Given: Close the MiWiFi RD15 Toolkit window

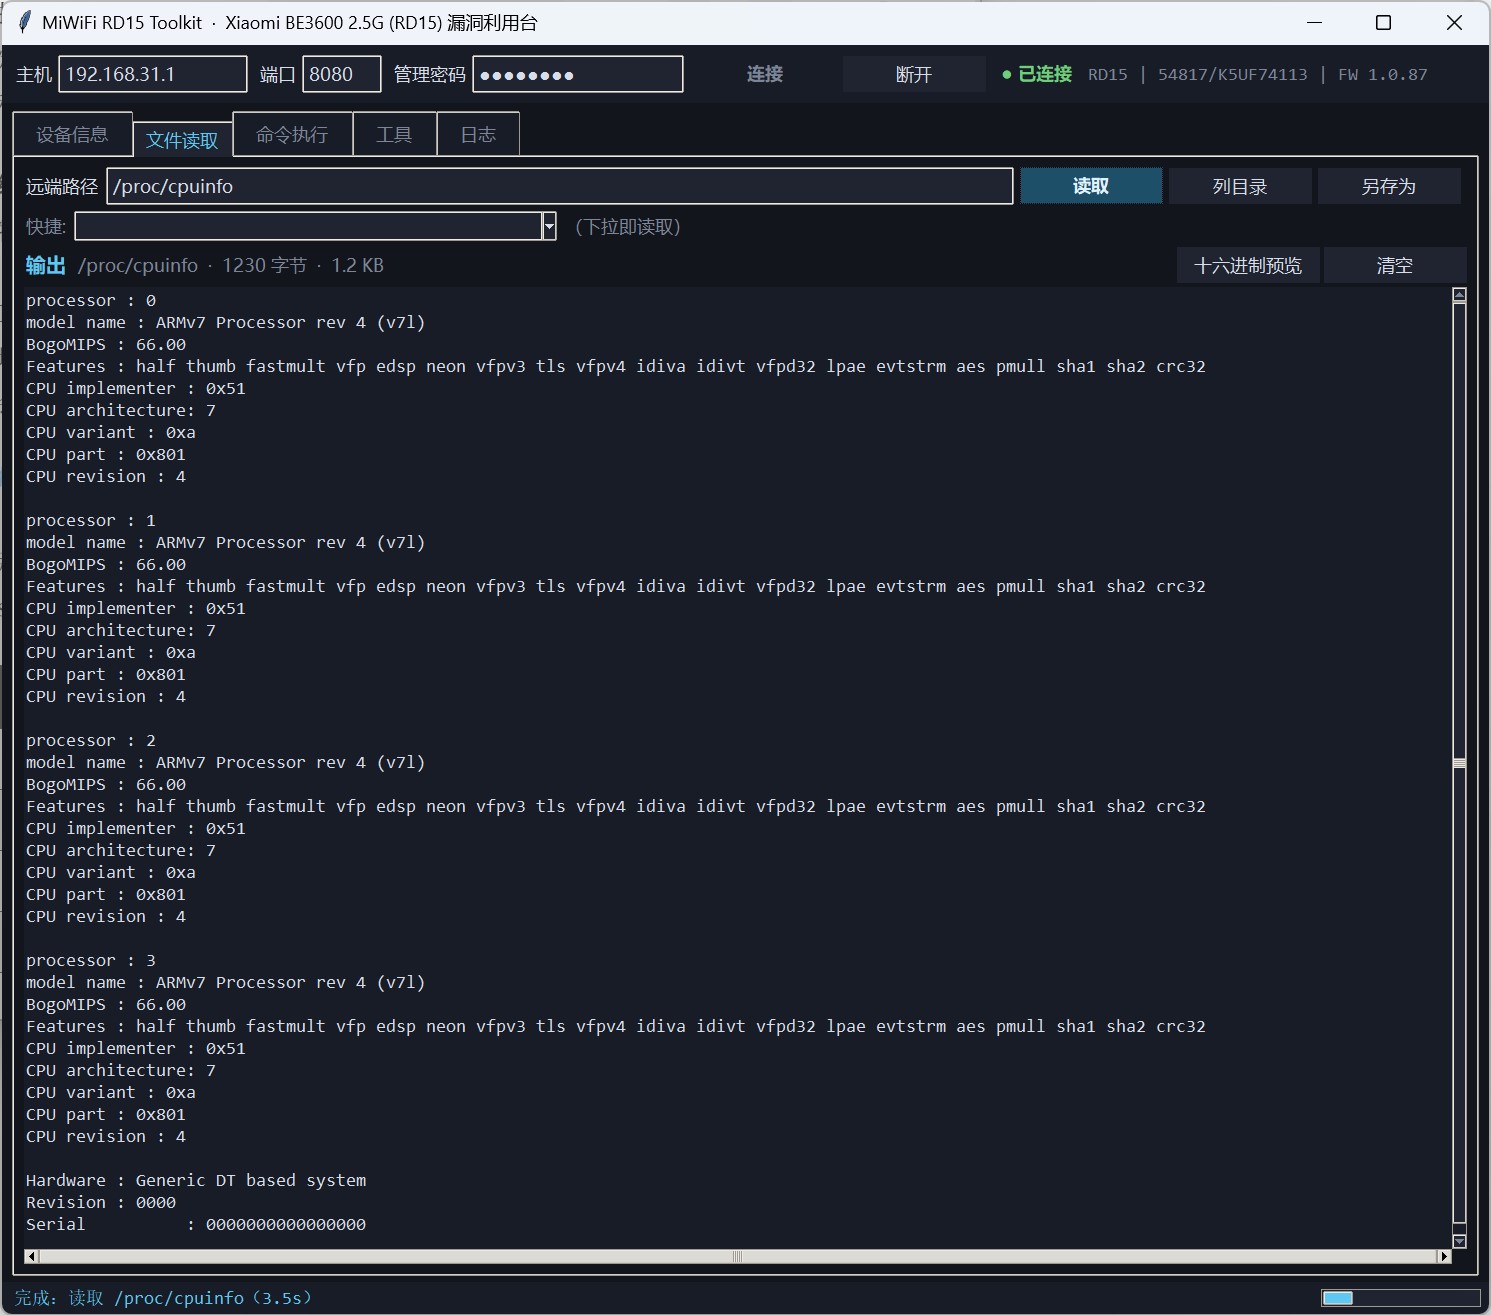Looking at the screenshot, I should (x=1454, y=22).
